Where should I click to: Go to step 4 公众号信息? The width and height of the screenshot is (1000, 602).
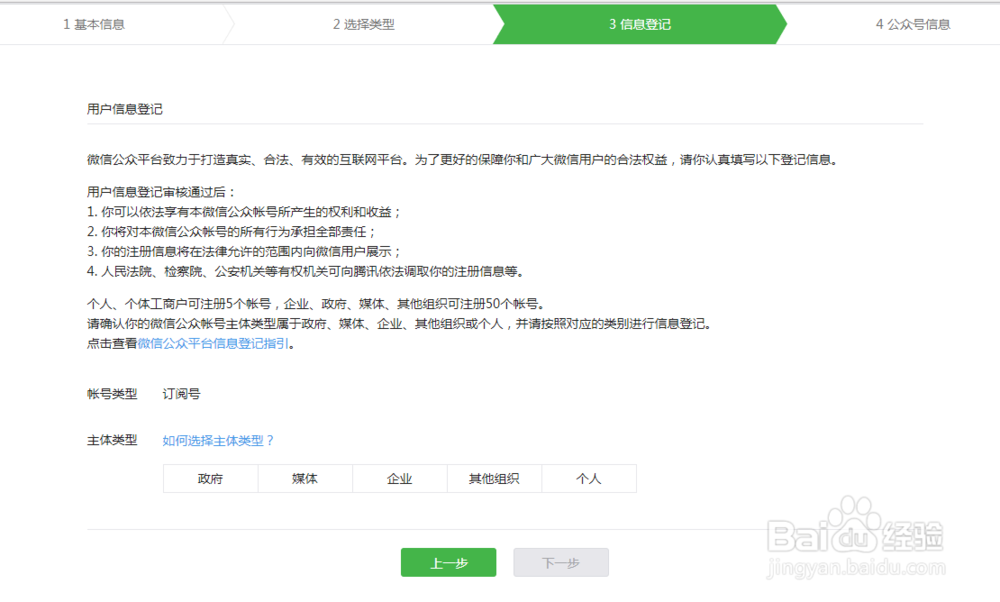click(913, 24)
